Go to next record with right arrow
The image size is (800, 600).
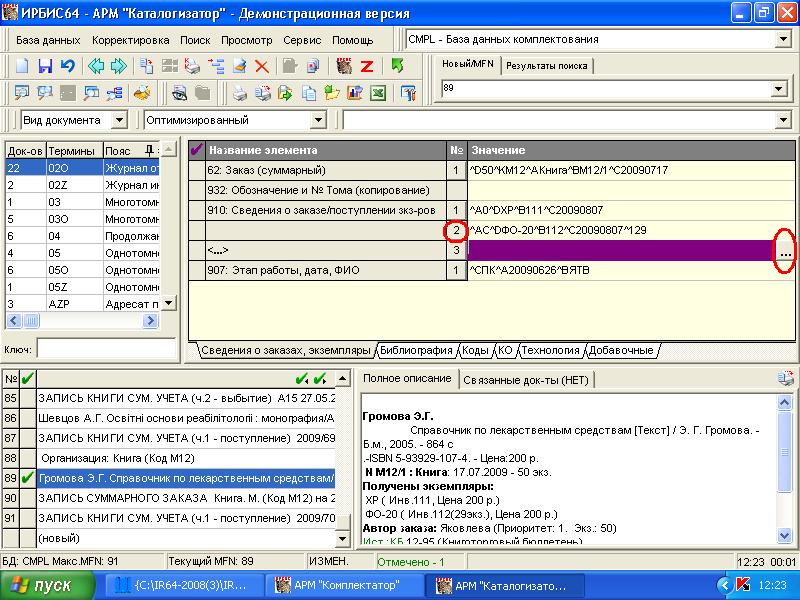click(x=119, y=67)
